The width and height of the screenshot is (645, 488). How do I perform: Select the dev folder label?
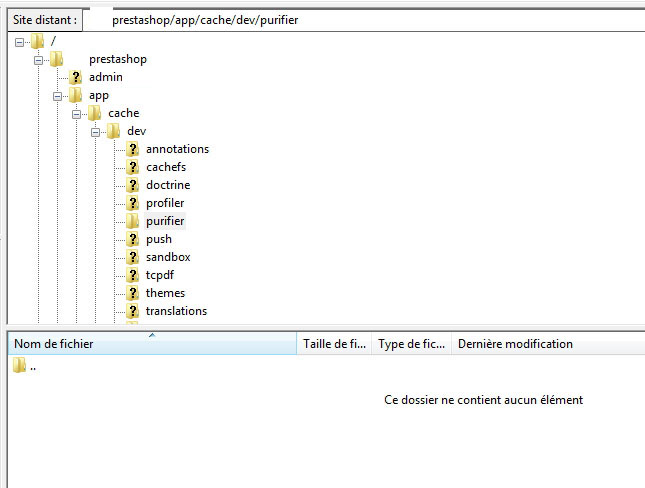click(x=137, y=131)
